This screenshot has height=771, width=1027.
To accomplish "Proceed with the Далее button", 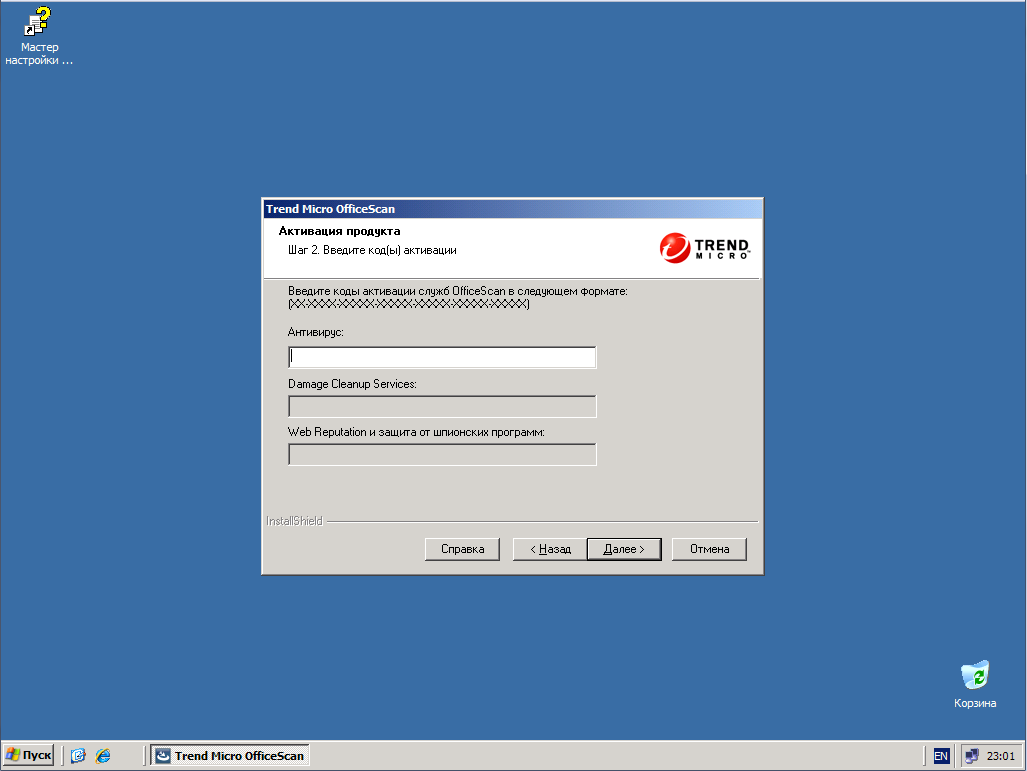I will click(624, 549).
